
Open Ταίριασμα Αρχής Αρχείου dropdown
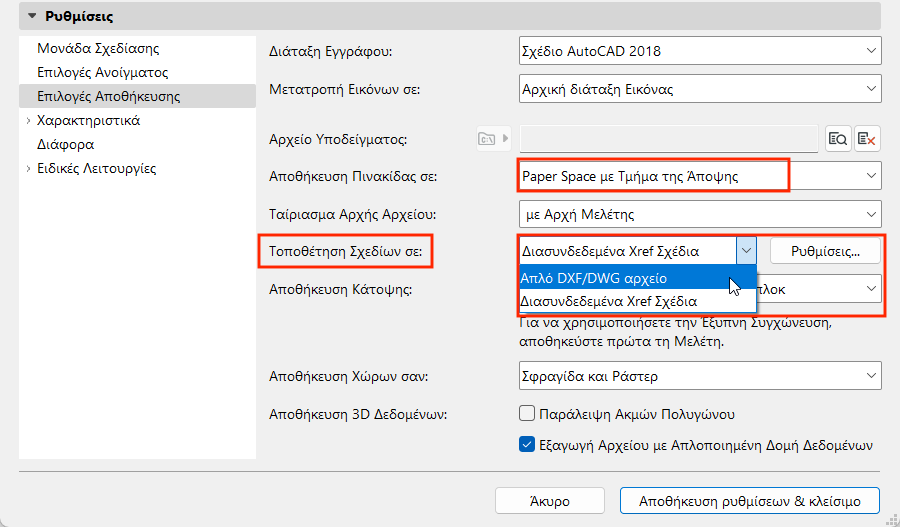point(700,214)
